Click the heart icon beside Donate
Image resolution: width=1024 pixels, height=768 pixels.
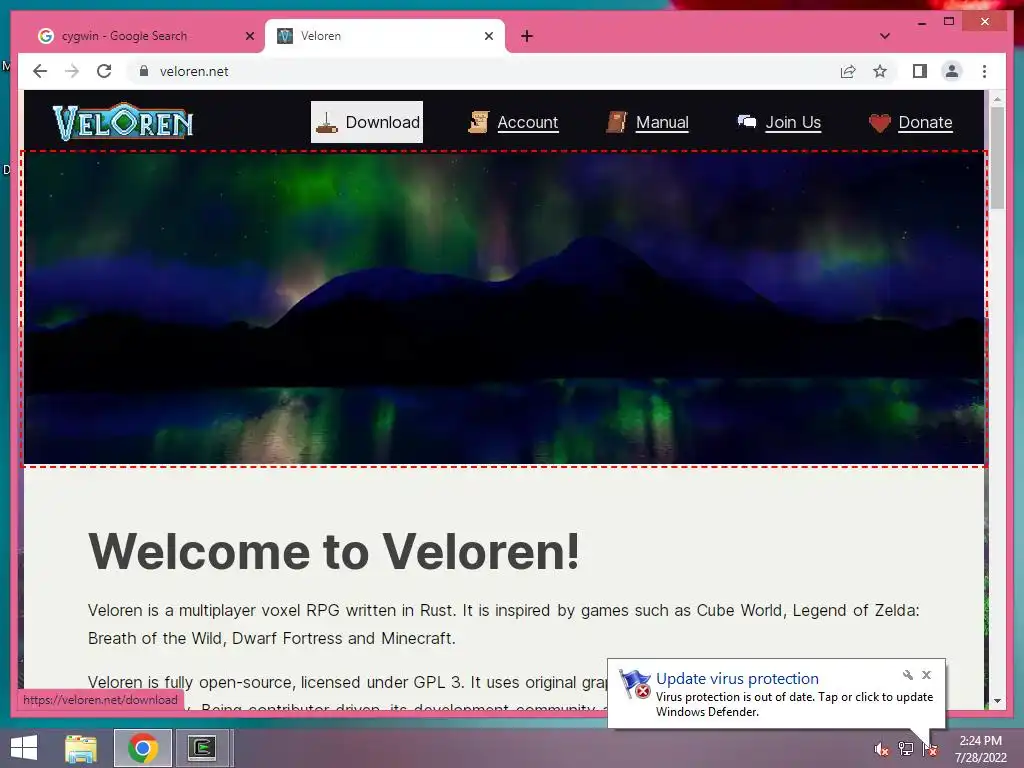880,123
